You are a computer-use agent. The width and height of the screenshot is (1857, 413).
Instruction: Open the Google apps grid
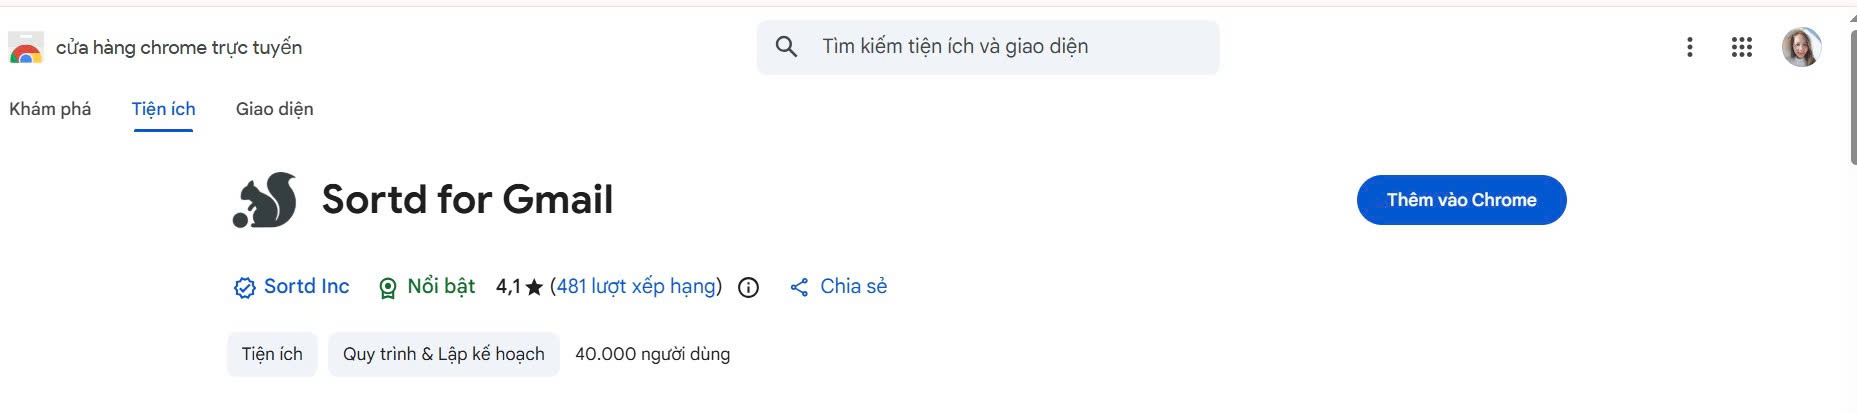pyautogui.click(x=1741, y=47)
